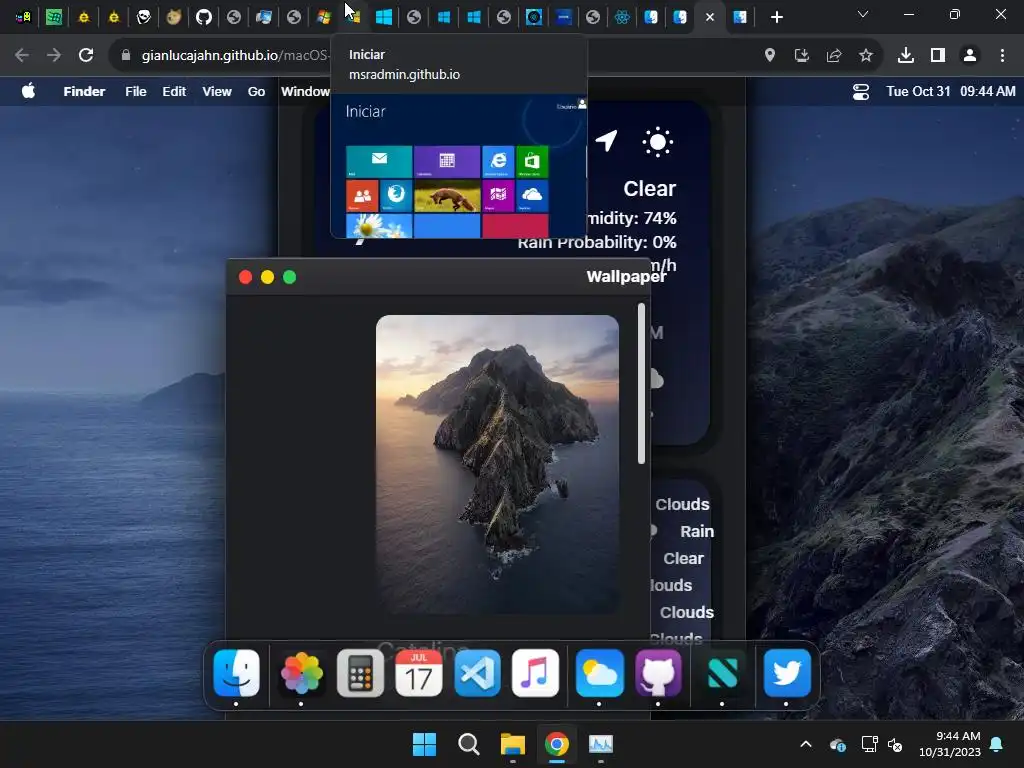This screenshot has width=1024, height=768.
Task: Click the Tue Oct 31 menu bar date
Action: tap(918, 91)
